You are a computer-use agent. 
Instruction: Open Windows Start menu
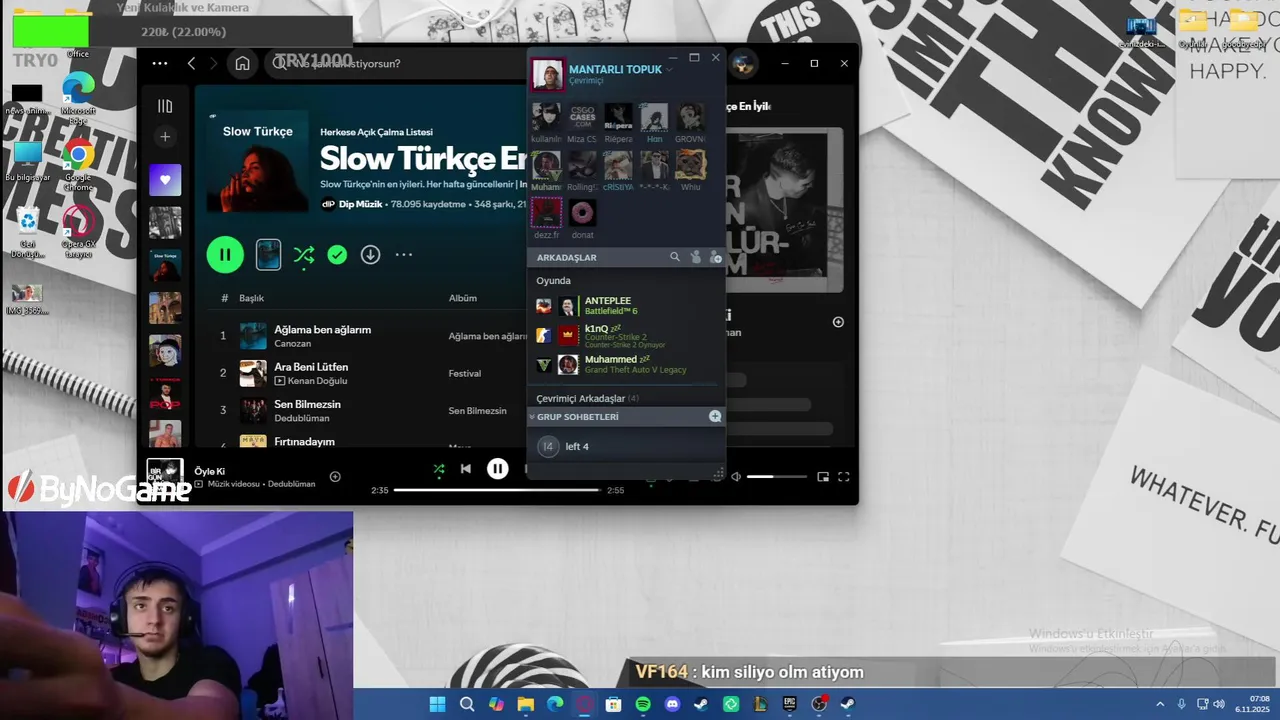click(437, 704)
